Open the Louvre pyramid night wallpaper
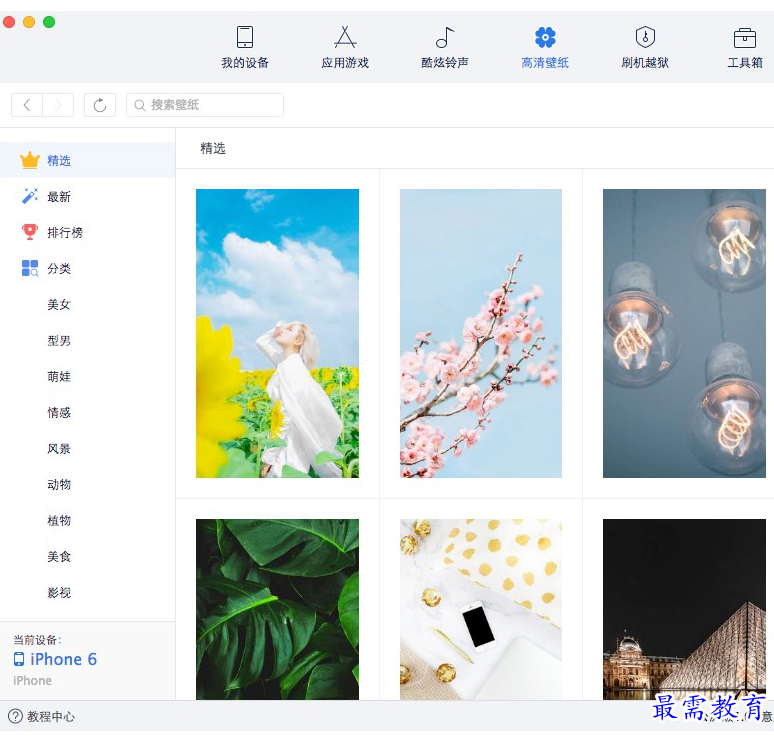The height and width of the screenshot is (739, 774). coord(684,609)
